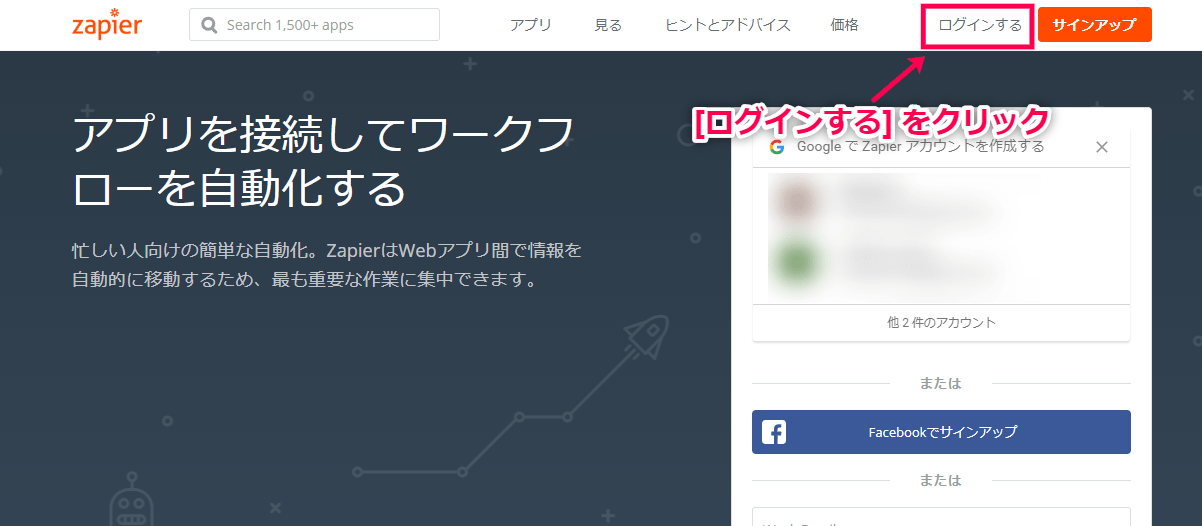Click Facebookでサインアップ button
The width and height of the screenshot is (1202, 526).
pyautogui.click(x=941, y=432)
